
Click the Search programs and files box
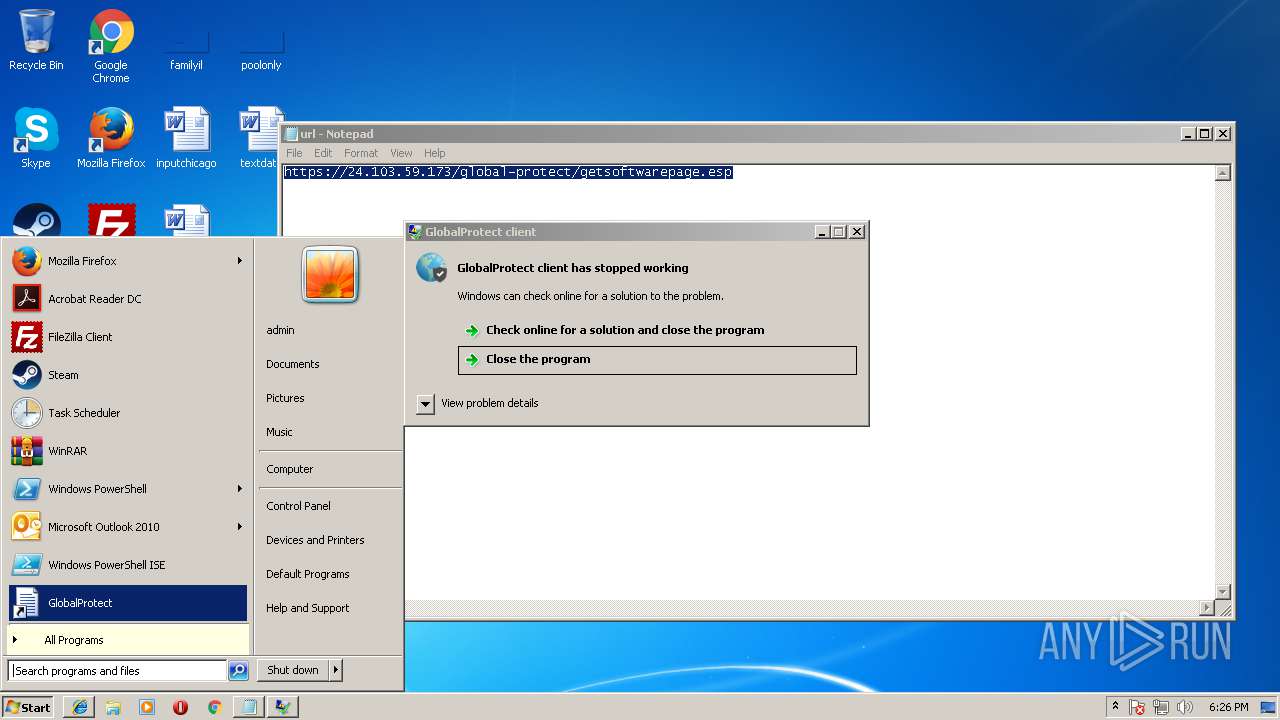tap(118, 671)
